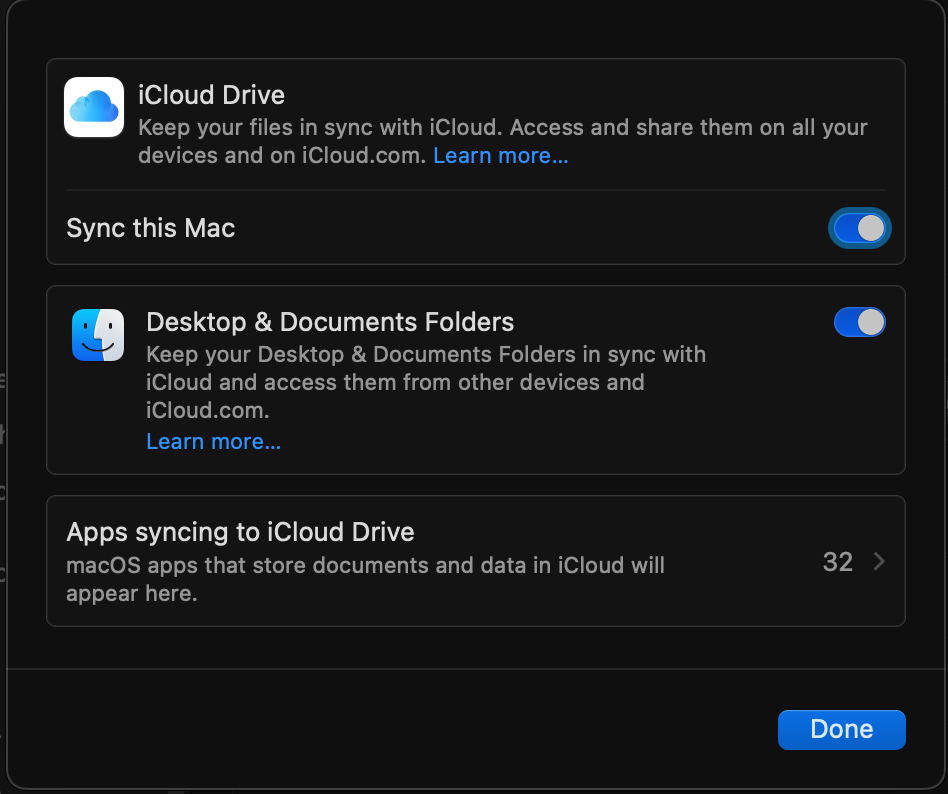Open Learn more link under iCloud Drive

click(501, 156)
